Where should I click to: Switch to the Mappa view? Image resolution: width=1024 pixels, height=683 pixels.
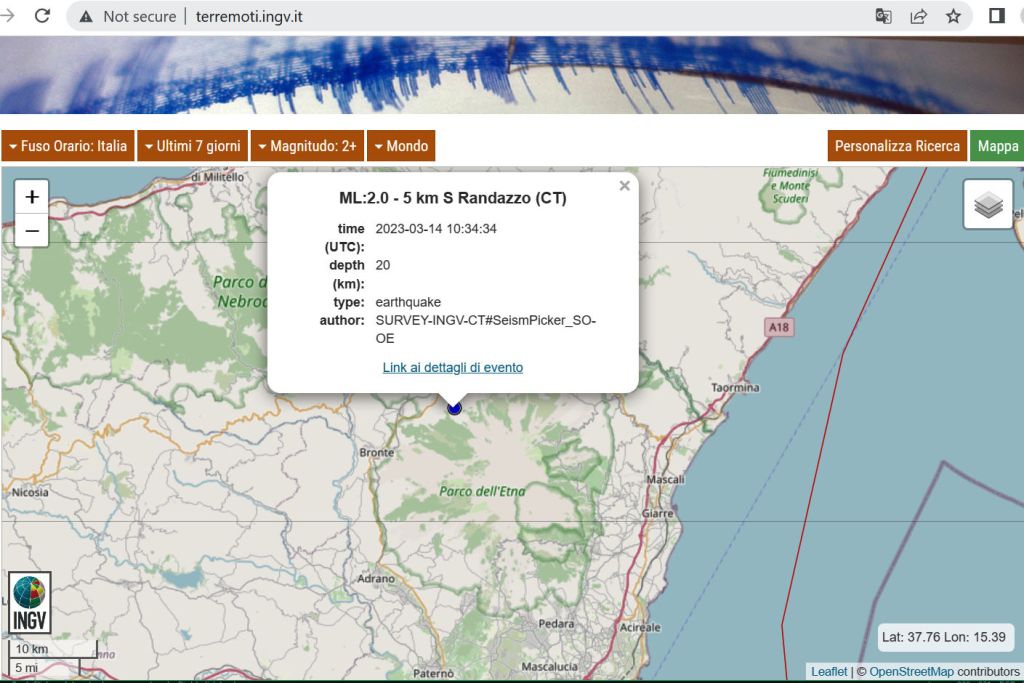[x=997, y=146]
